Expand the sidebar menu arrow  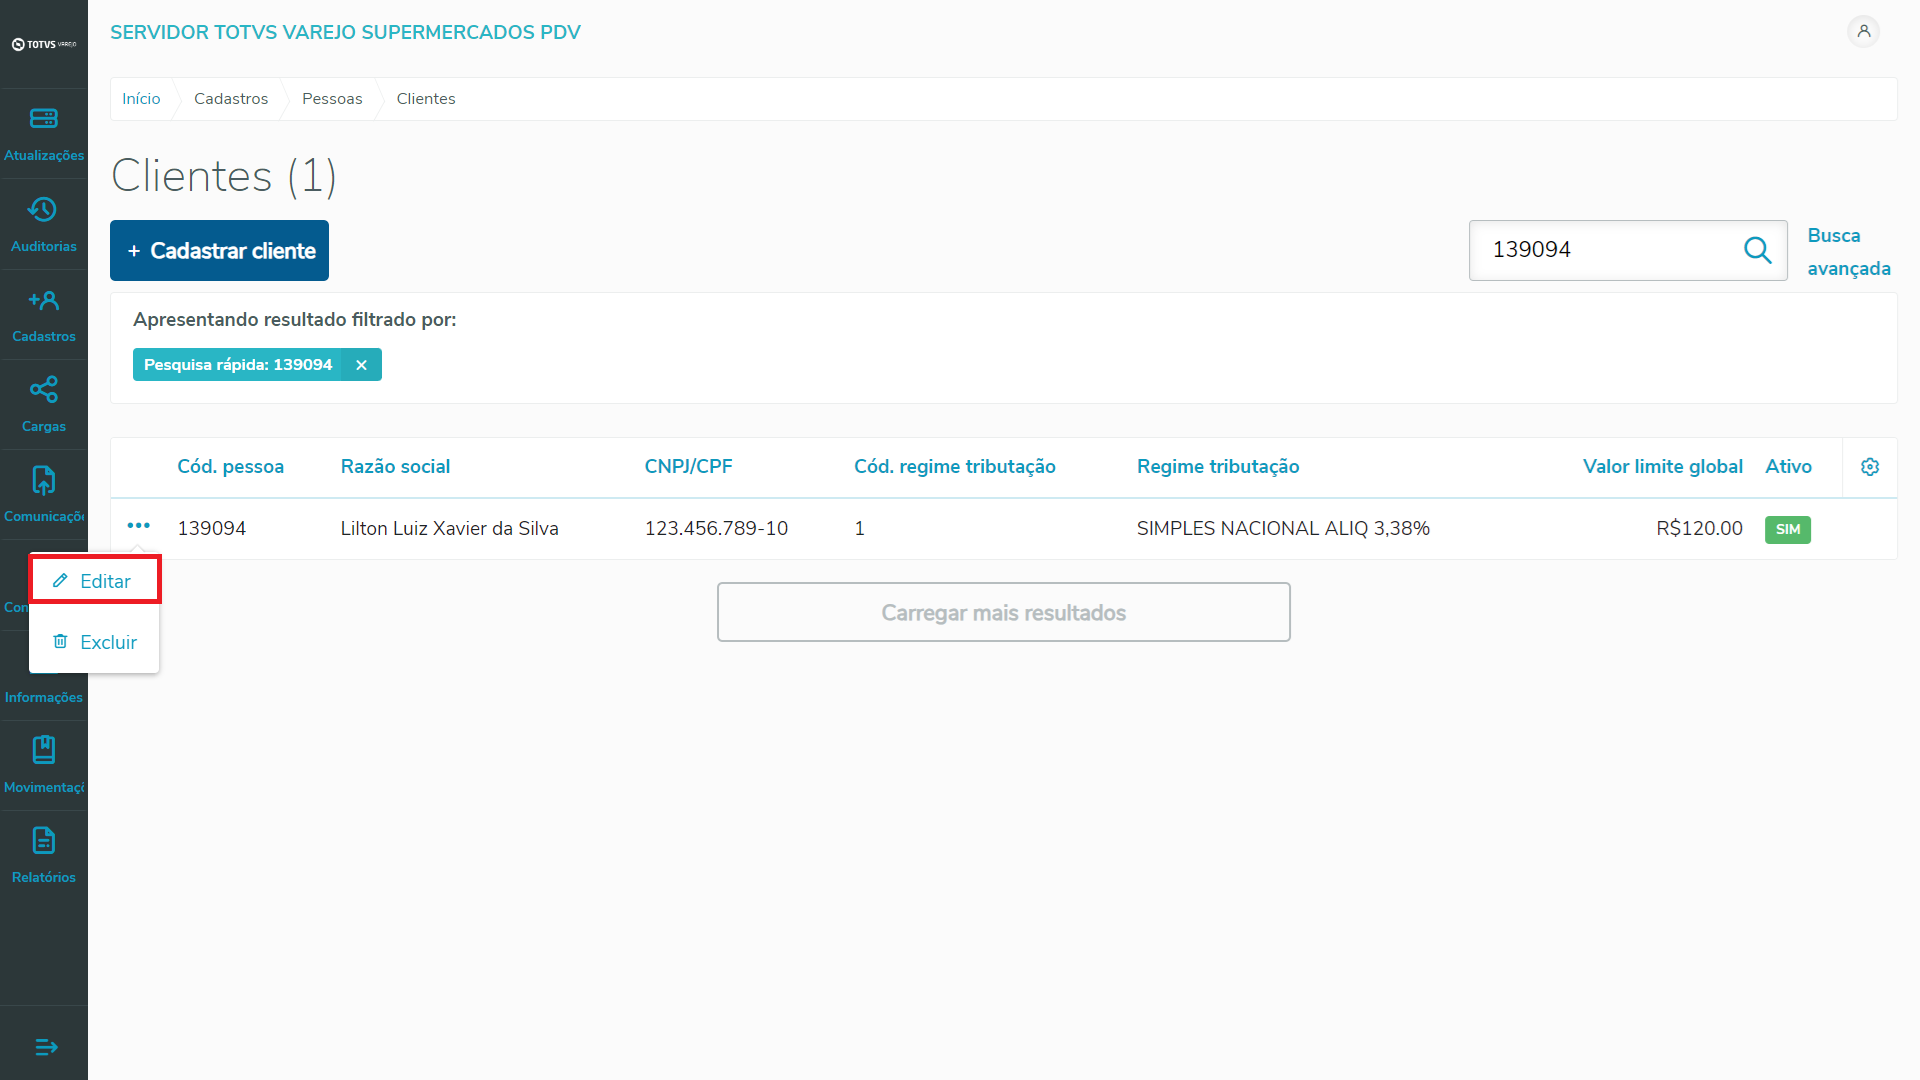click(46, 1047)
